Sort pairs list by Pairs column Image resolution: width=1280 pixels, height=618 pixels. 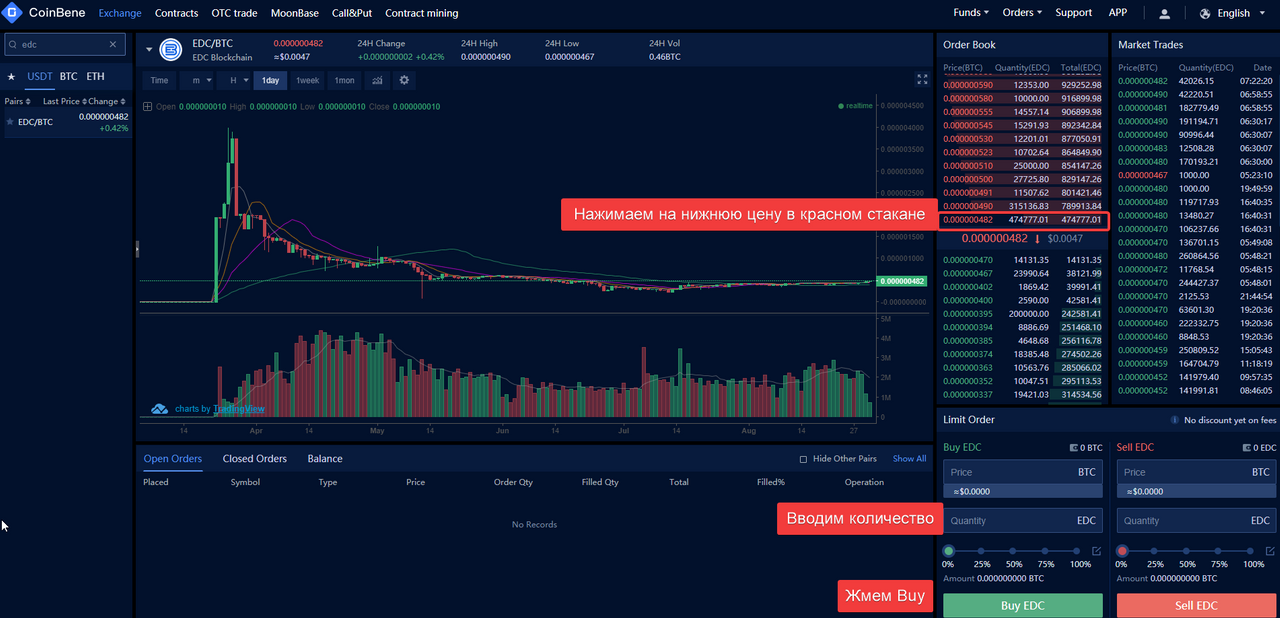(17, 101)
